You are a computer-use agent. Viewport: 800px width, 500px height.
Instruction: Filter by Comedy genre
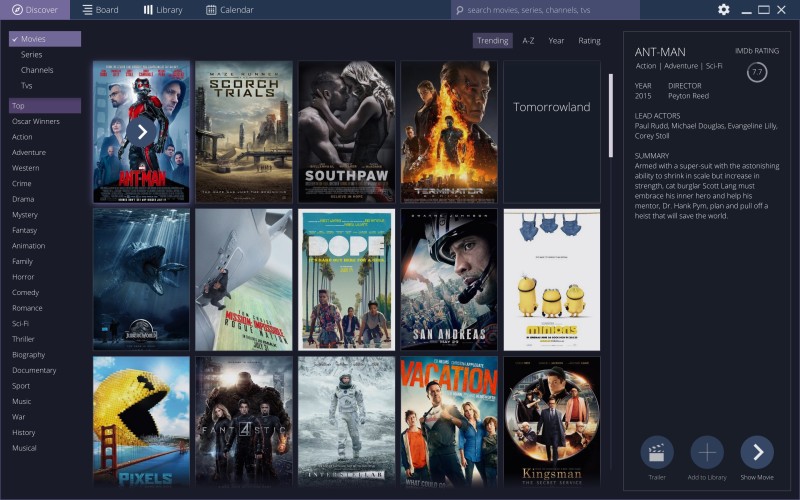26,292
